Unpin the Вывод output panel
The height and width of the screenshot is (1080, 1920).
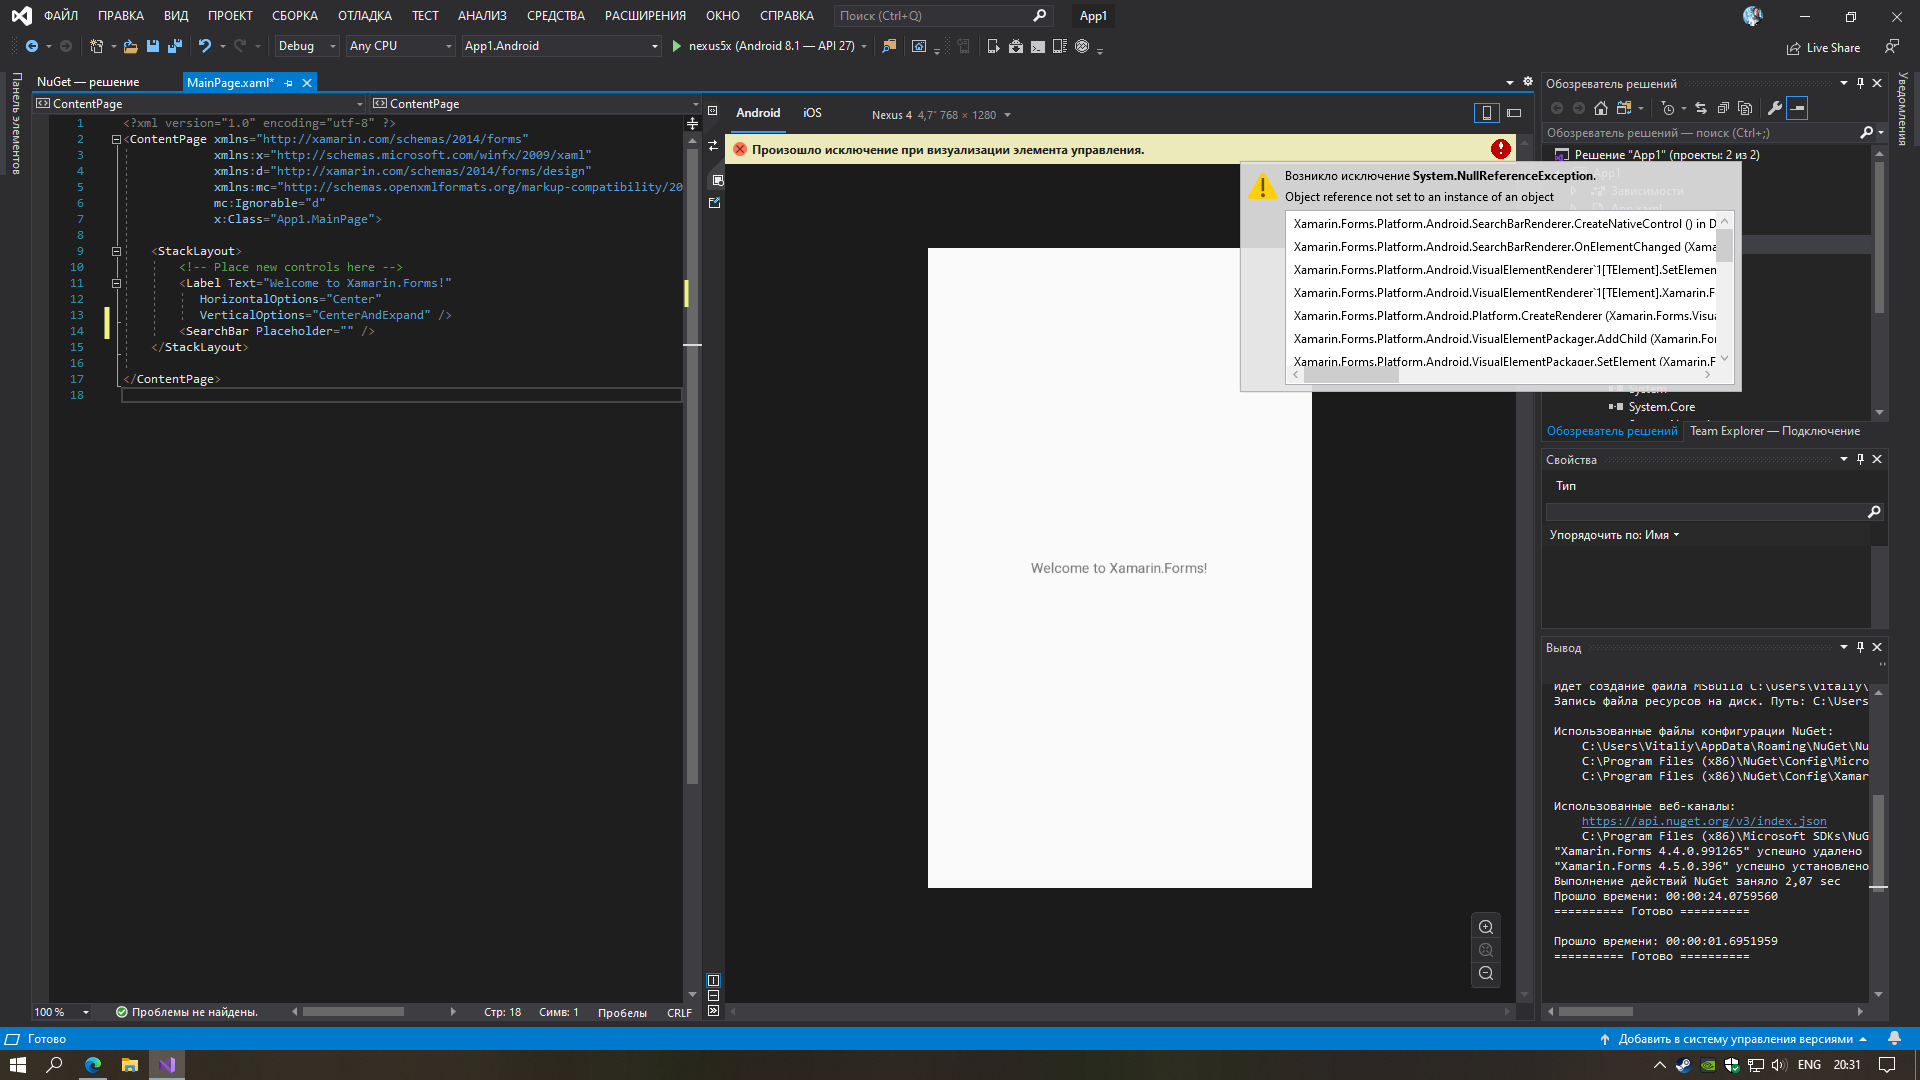[1860, 647]
